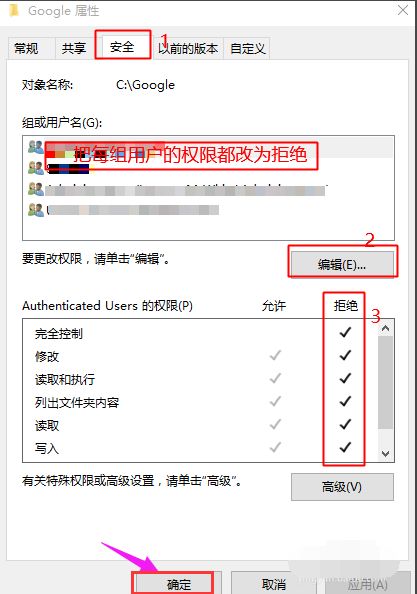
Task: Click the permissions list scroll-down arrow
Action: point(386,453)
